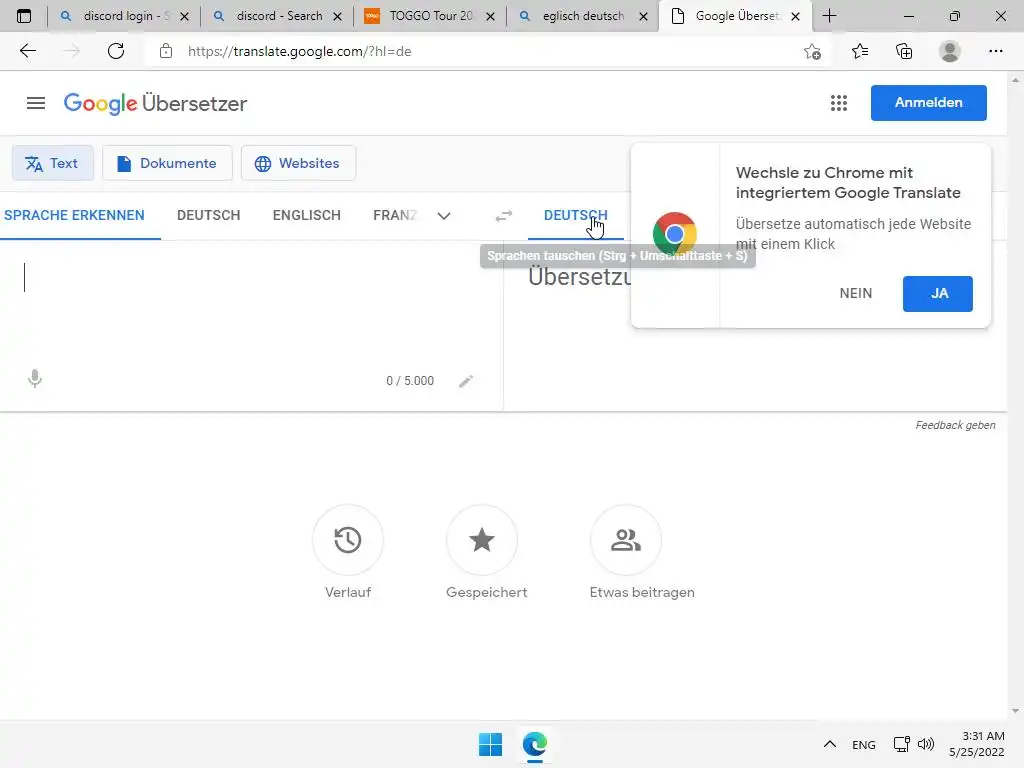View site info via the lock icon
Viewport: 1024px width, 768px height.
166,51
